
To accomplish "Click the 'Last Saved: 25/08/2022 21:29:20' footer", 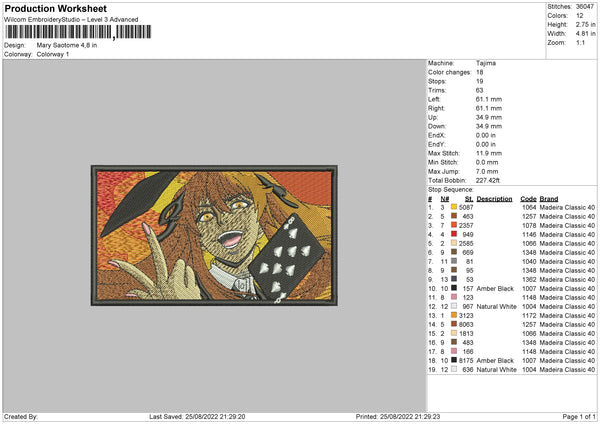I will point(197,416).
